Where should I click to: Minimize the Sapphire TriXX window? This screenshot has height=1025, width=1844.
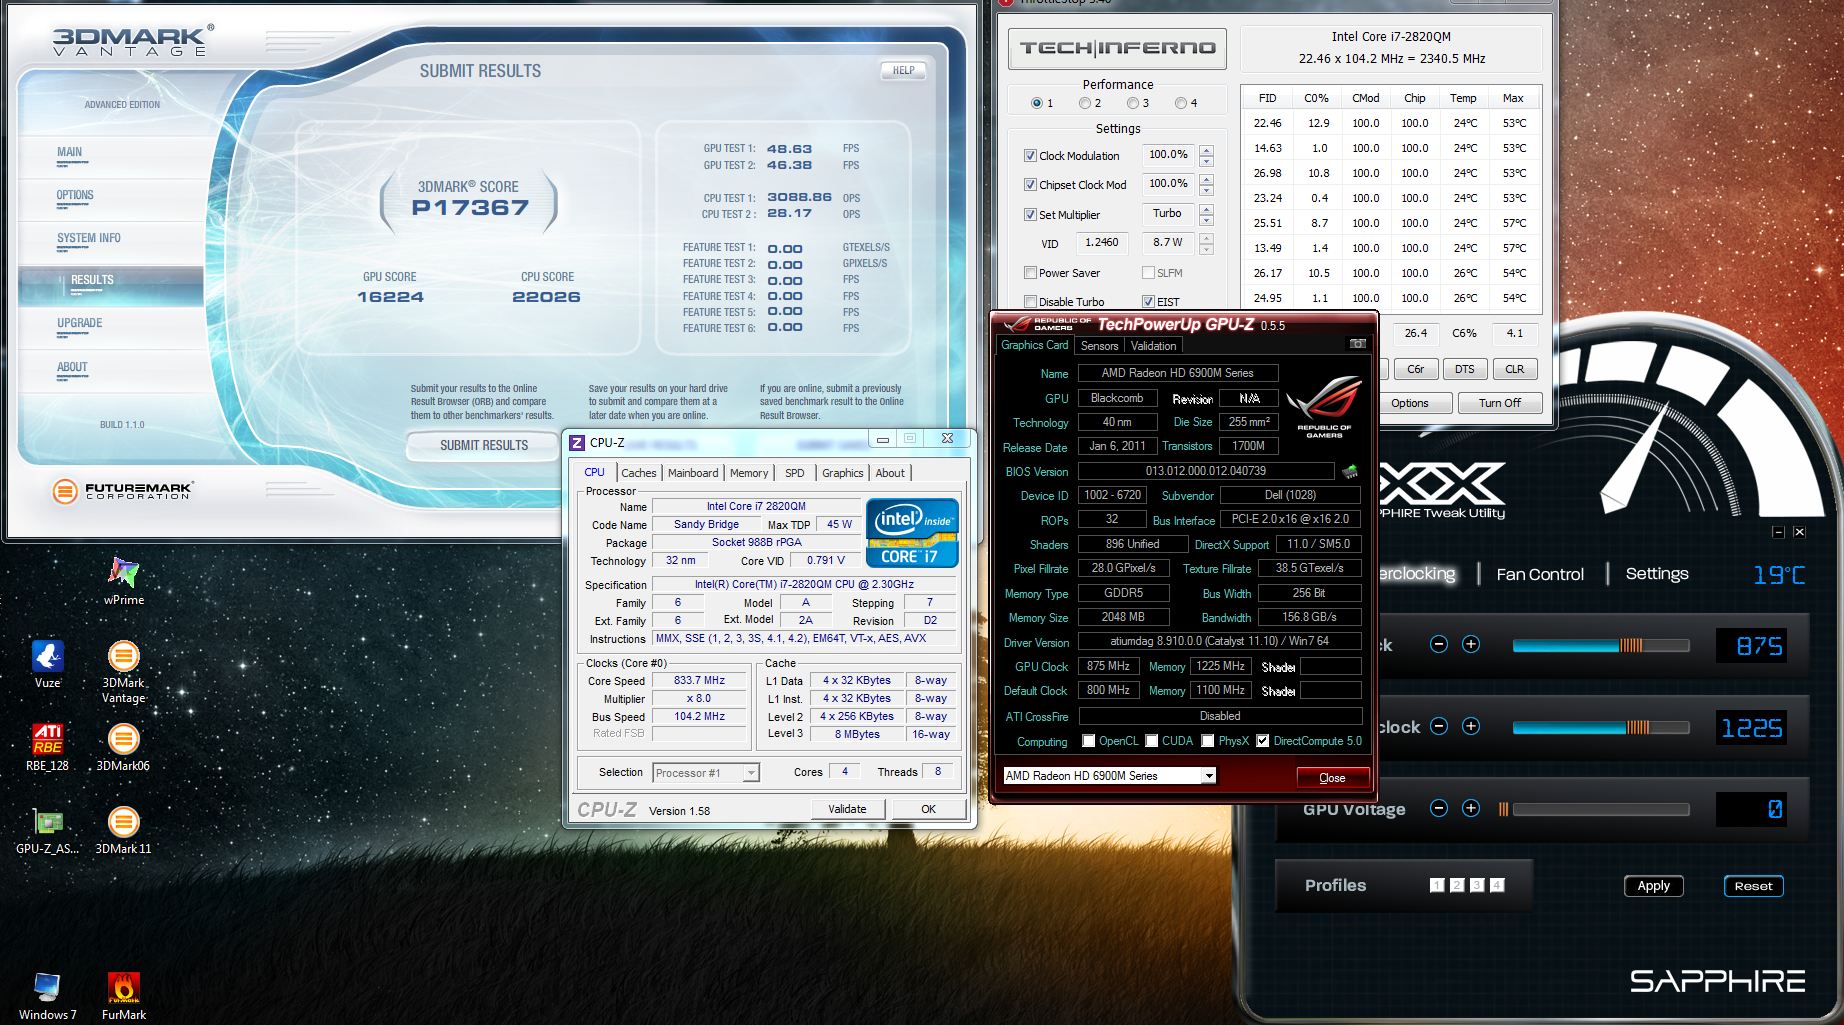tap(1778, 532)
